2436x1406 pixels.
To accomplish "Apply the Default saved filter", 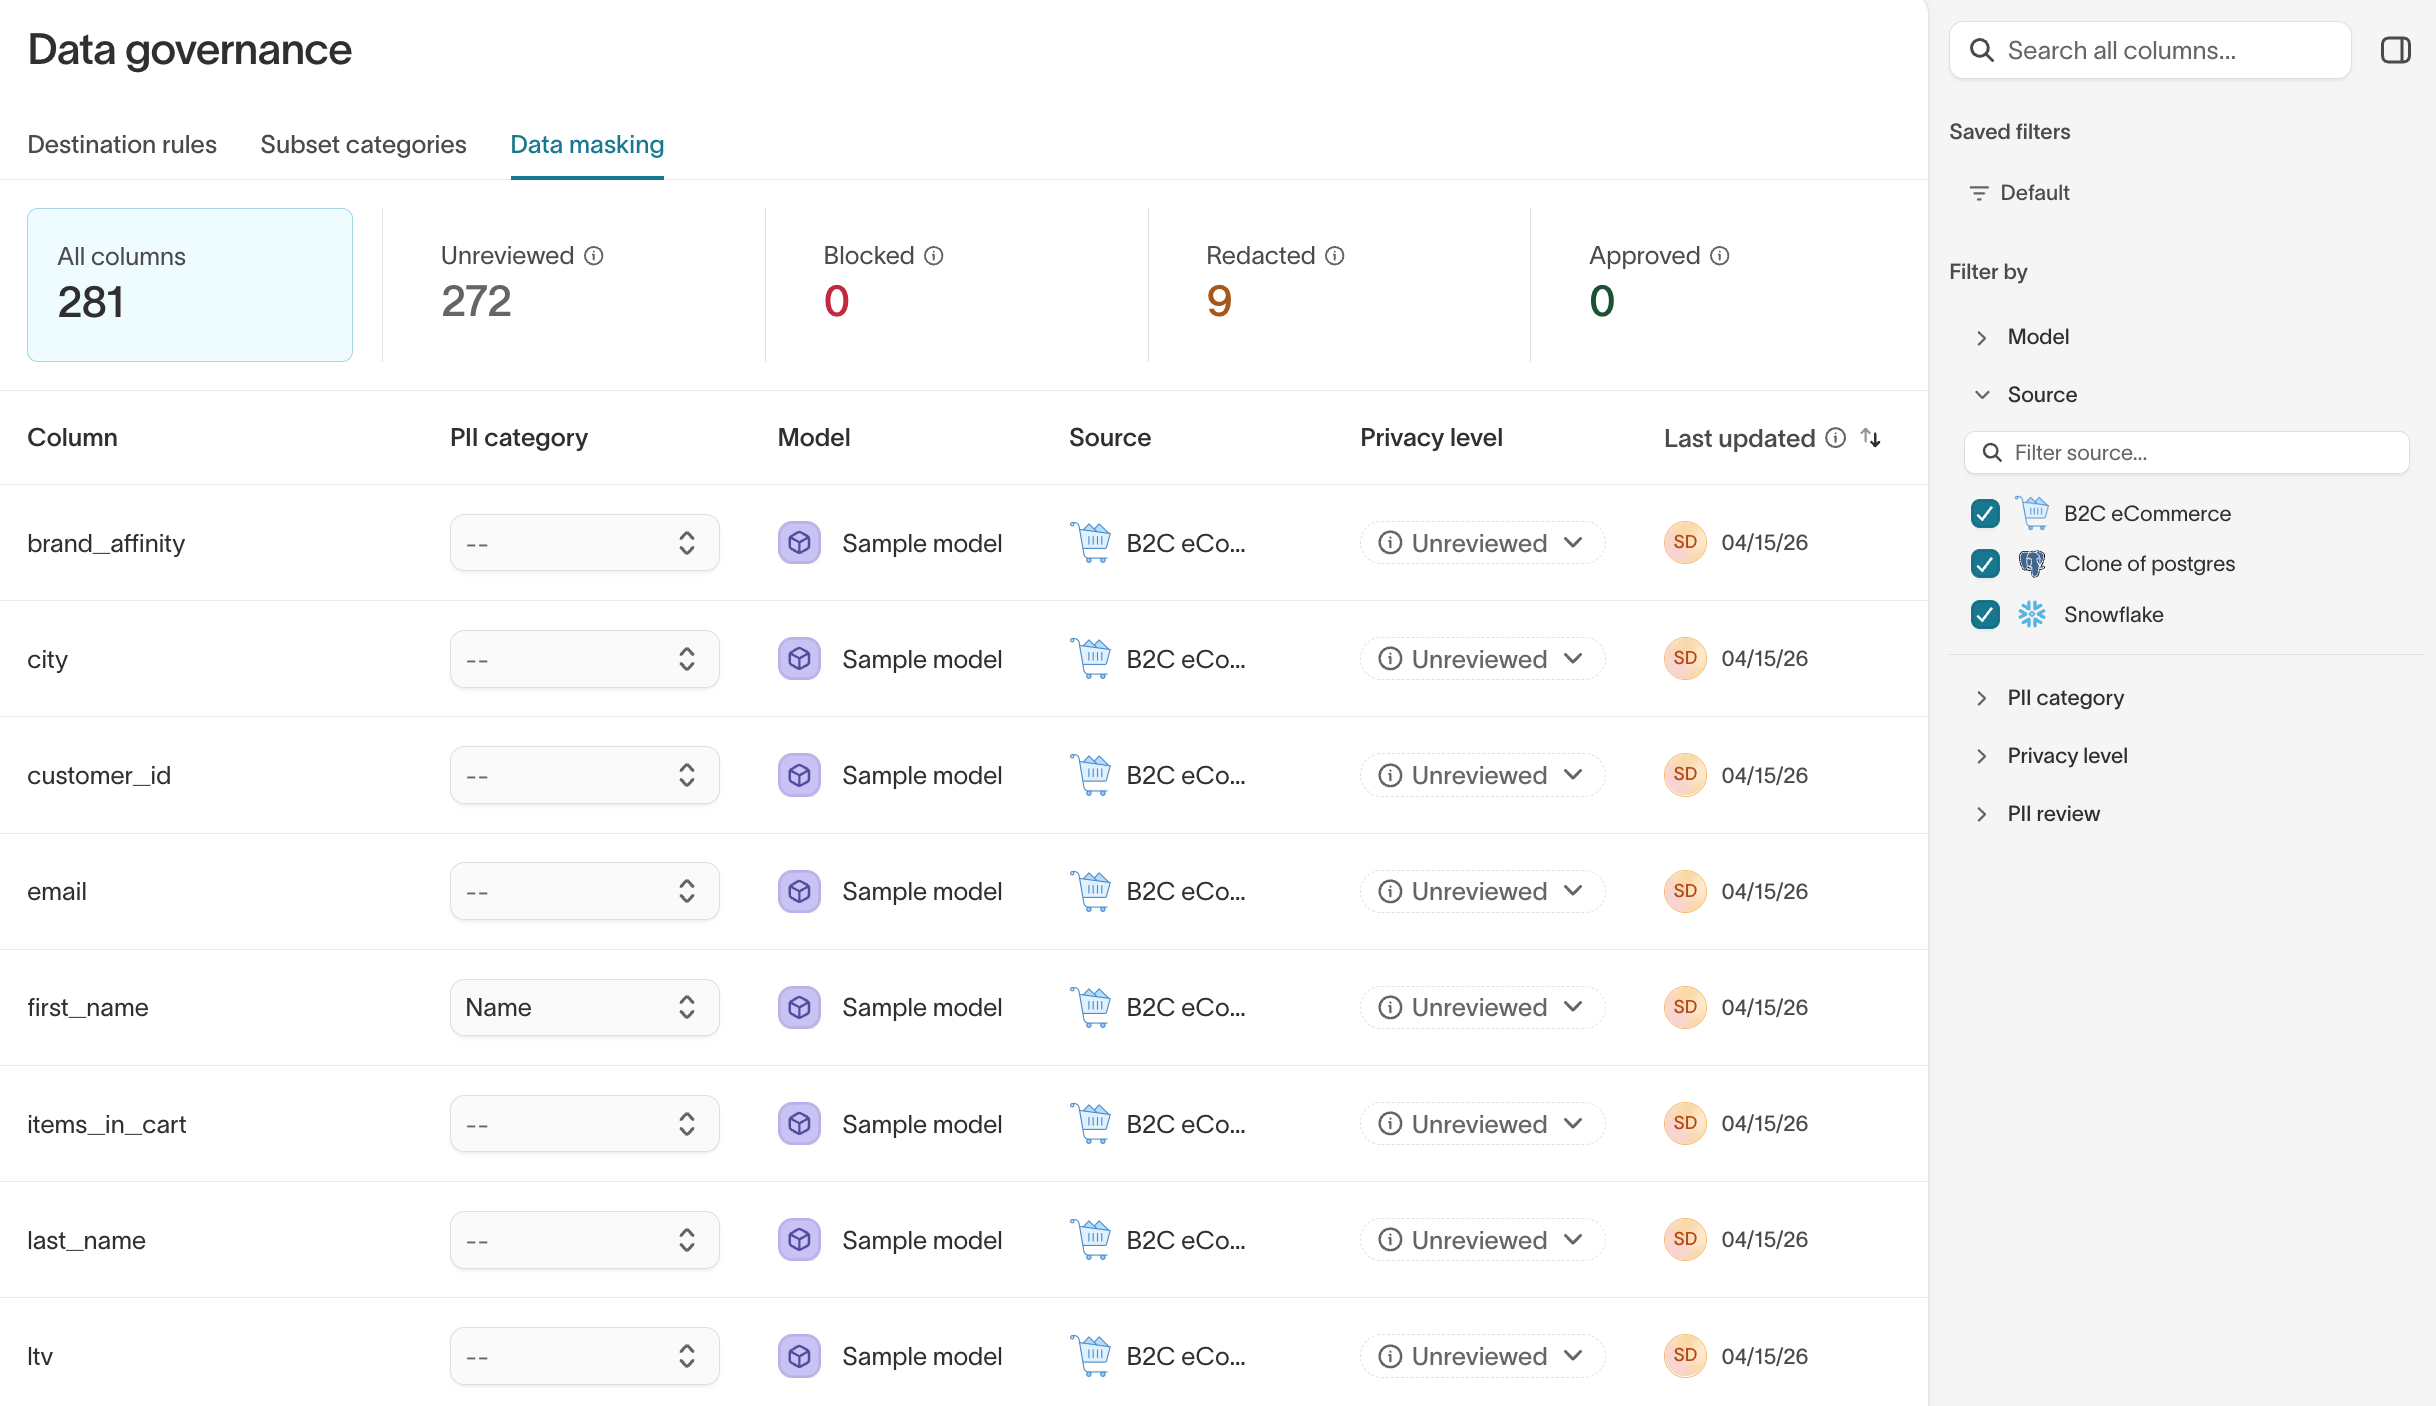I will pyautogui.click(x=2020, y=193).
